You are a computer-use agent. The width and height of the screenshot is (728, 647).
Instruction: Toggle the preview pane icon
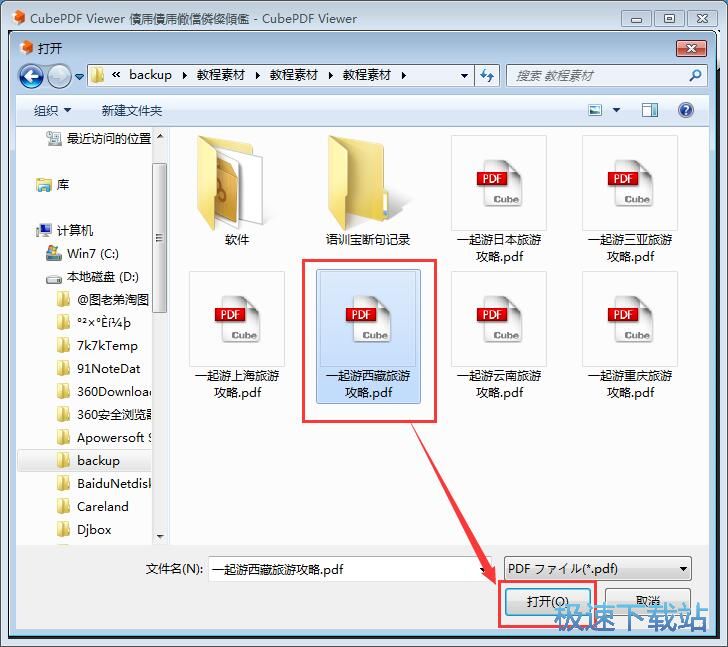coord(650,110)
